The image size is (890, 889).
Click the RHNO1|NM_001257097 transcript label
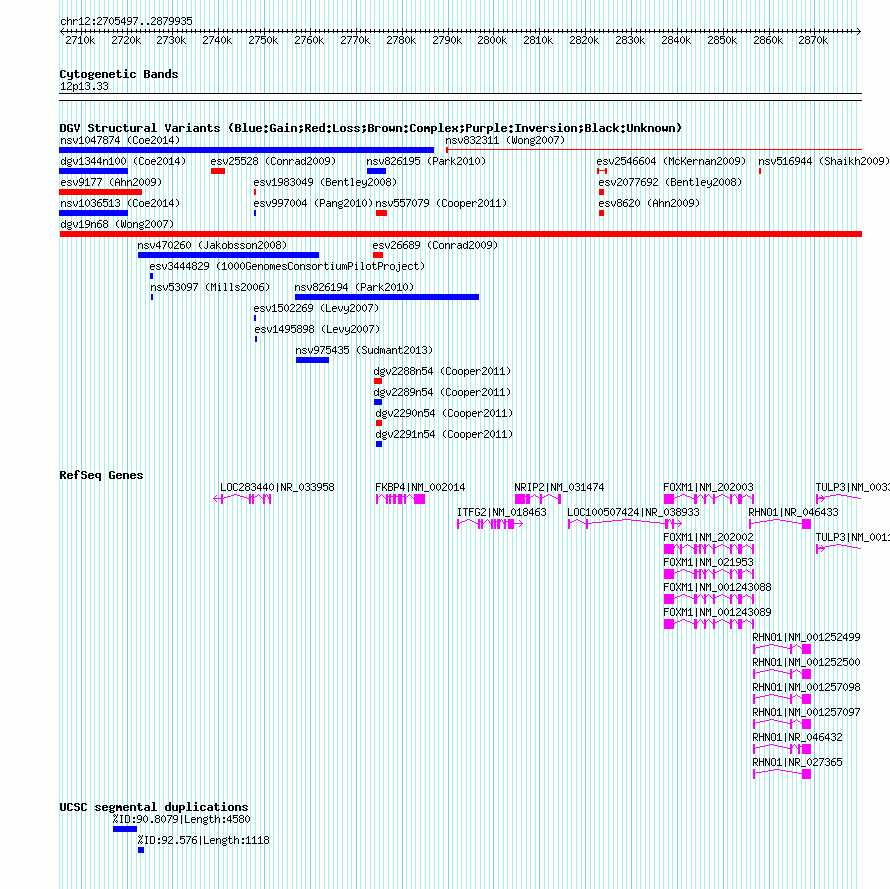pyautogui.click(x=807, y=712)
